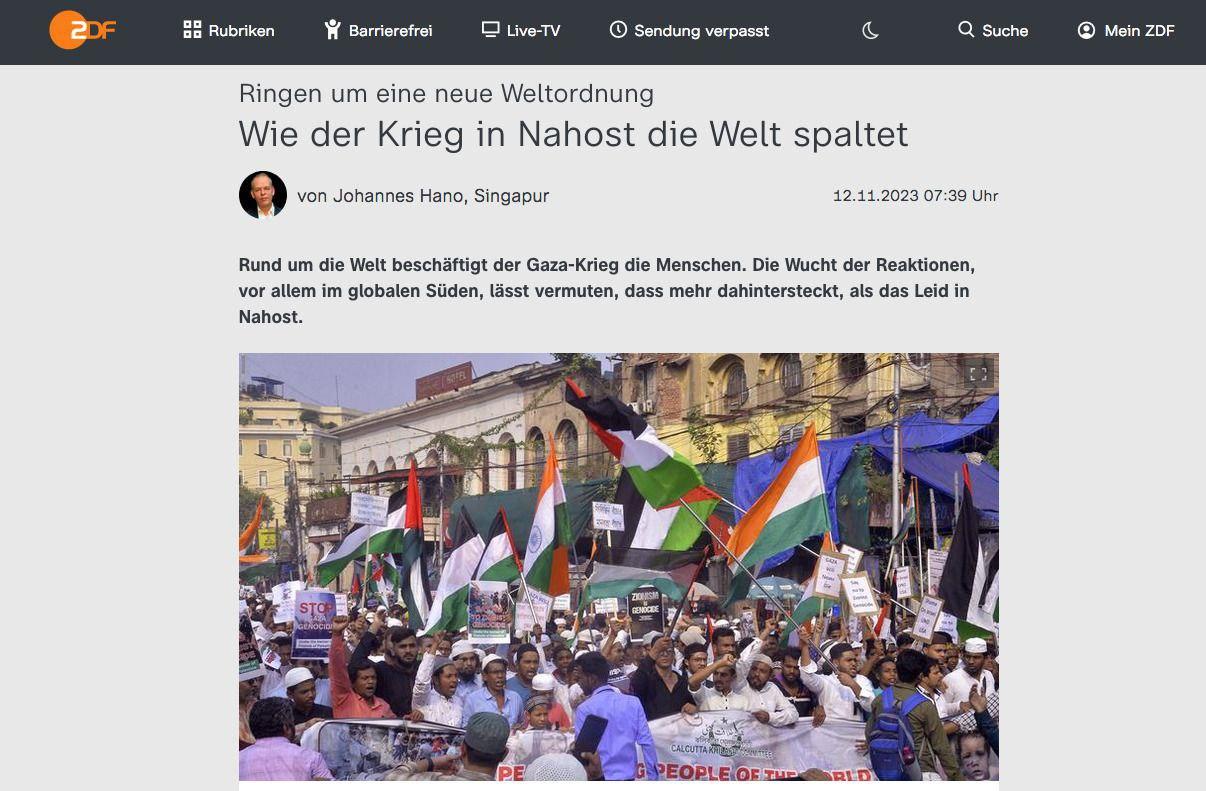Viewport: 1206px width, 791px height.
Task: Toggle dark mode with the moon icon
Action: (x=870, y=31)
